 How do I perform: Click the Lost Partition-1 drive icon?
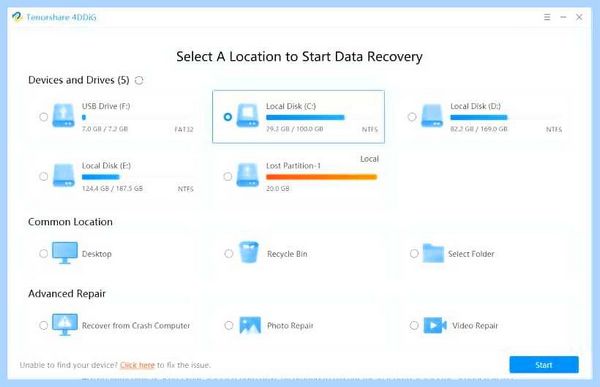(248, 175)
